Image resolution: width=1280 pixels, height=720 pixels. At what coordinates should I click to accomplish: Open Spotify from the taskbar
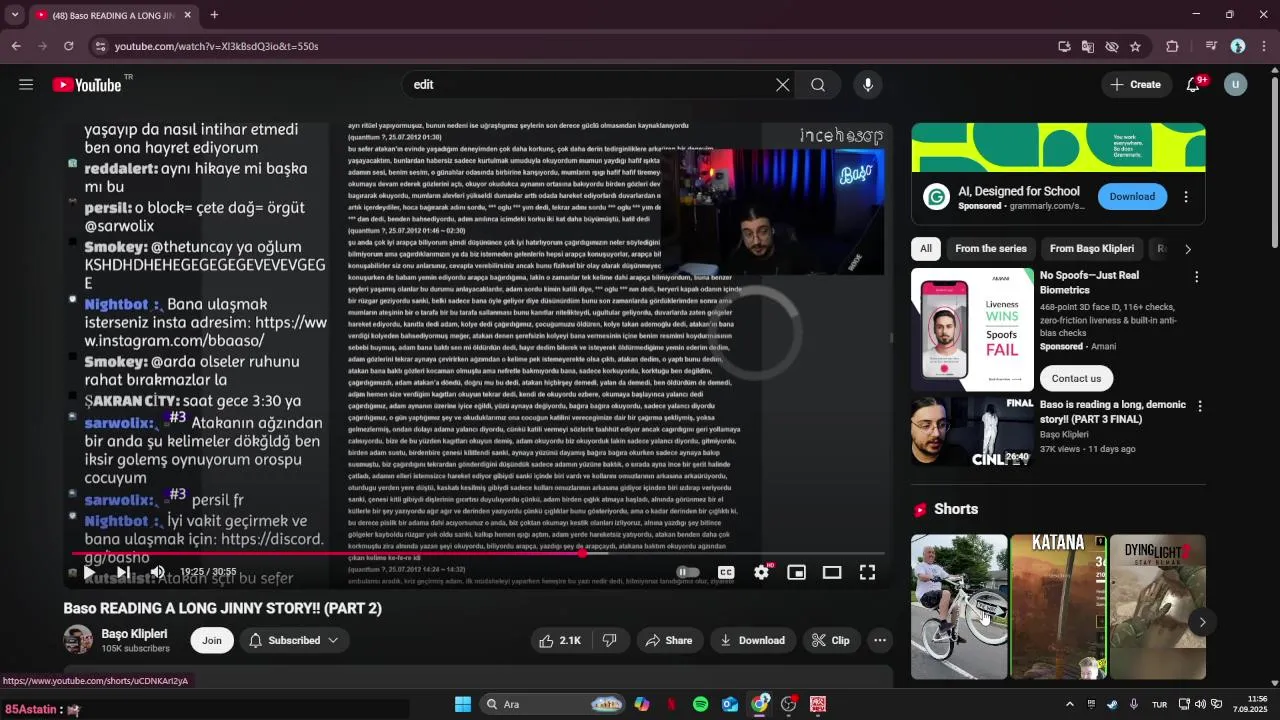click(x=700, y=704)
